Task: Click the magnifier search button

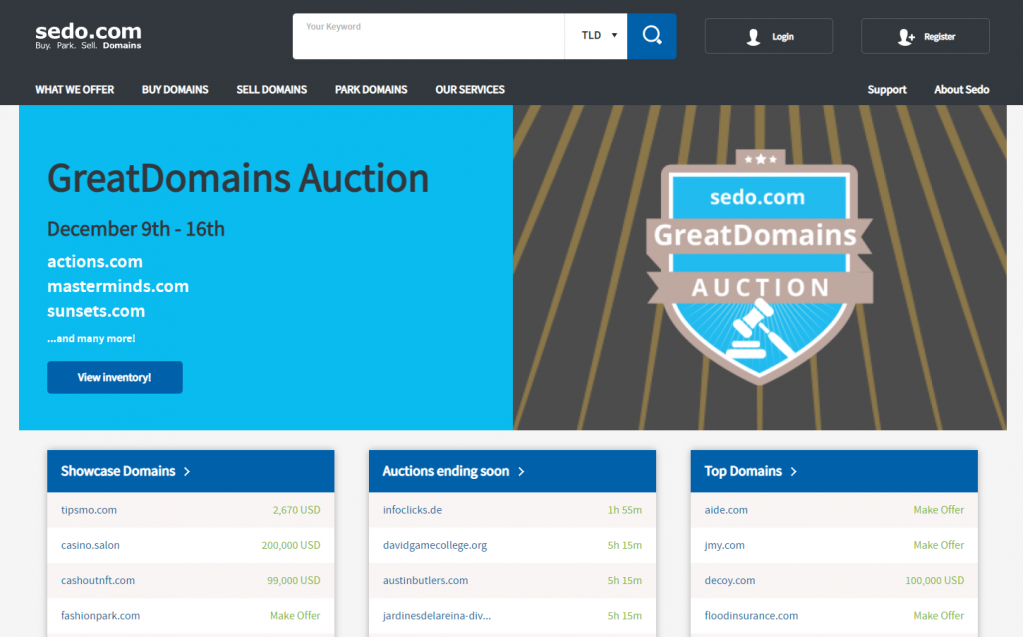Action: point(652,36)
